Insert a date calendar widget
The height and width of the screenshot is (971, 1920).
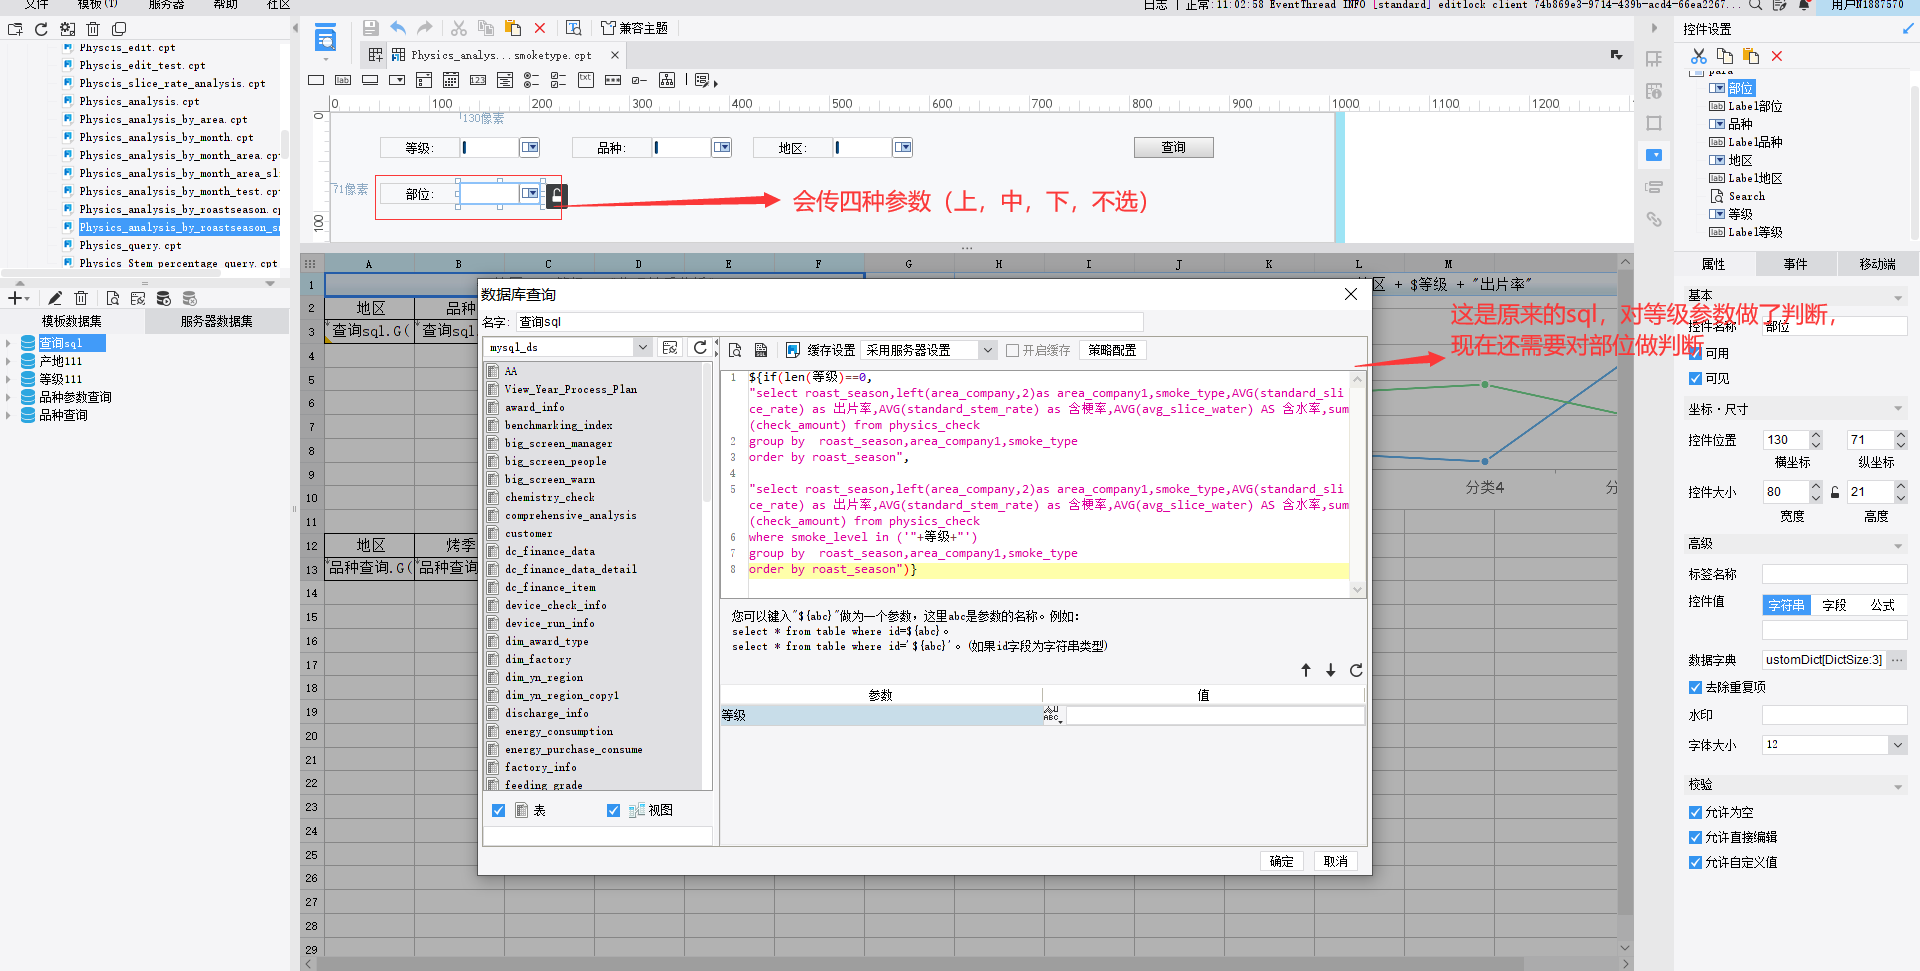point(451,80)
